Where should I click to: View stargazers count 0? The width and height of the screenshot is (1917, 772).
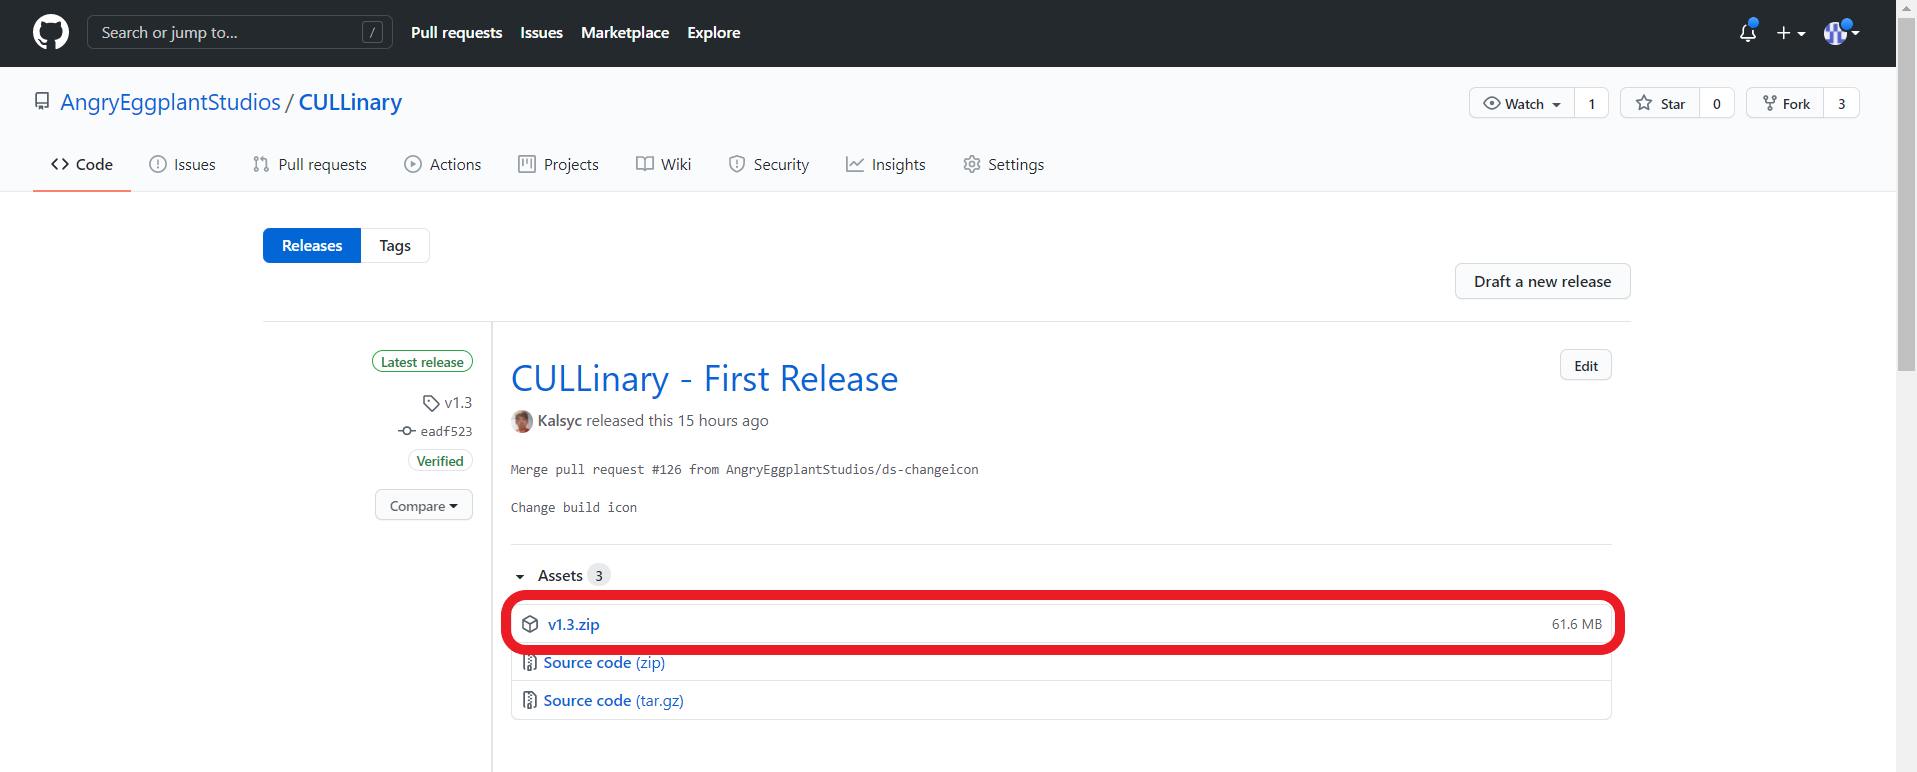pyautogui.click(x=1717, y=103)
